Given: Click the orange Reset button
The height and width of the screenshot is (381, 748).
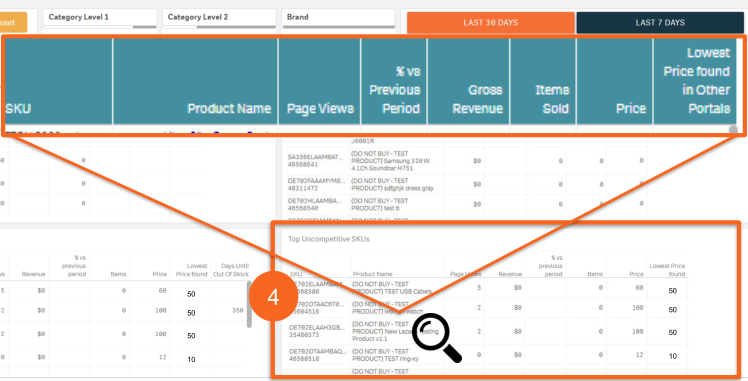Looking at the screenshot, I should pos(13,22).
